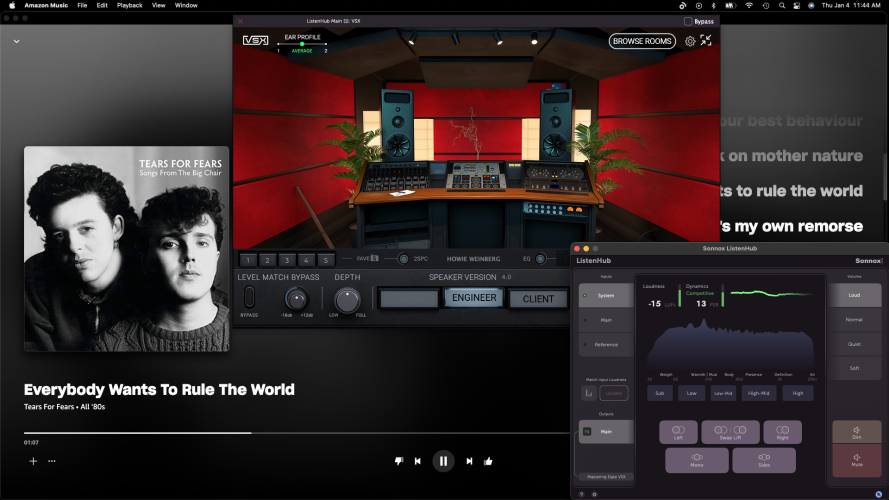Viewport: 889px width, 500px height.
Task: Click the blue sync icon in ListenHub corner
Action: coord(878,494)
